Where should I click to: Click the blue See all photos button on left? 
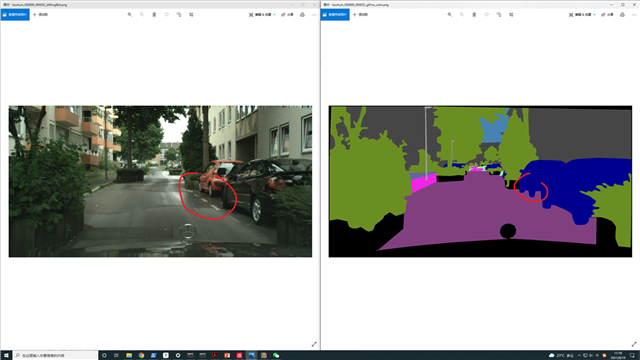coord(15,15)
